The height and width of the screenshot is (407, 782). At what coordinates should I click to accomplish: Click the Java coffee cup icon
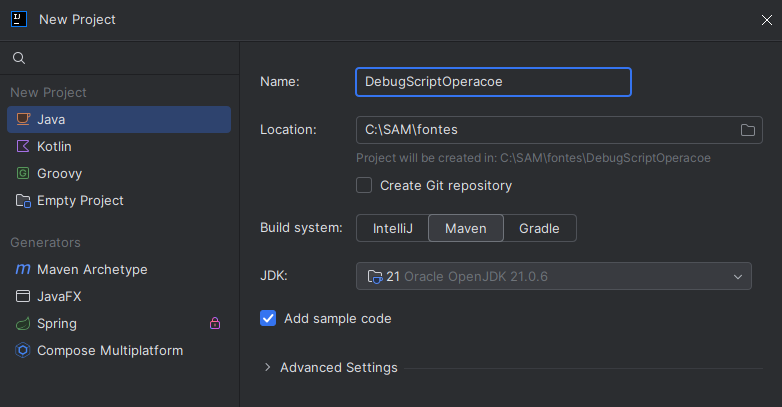23,119
